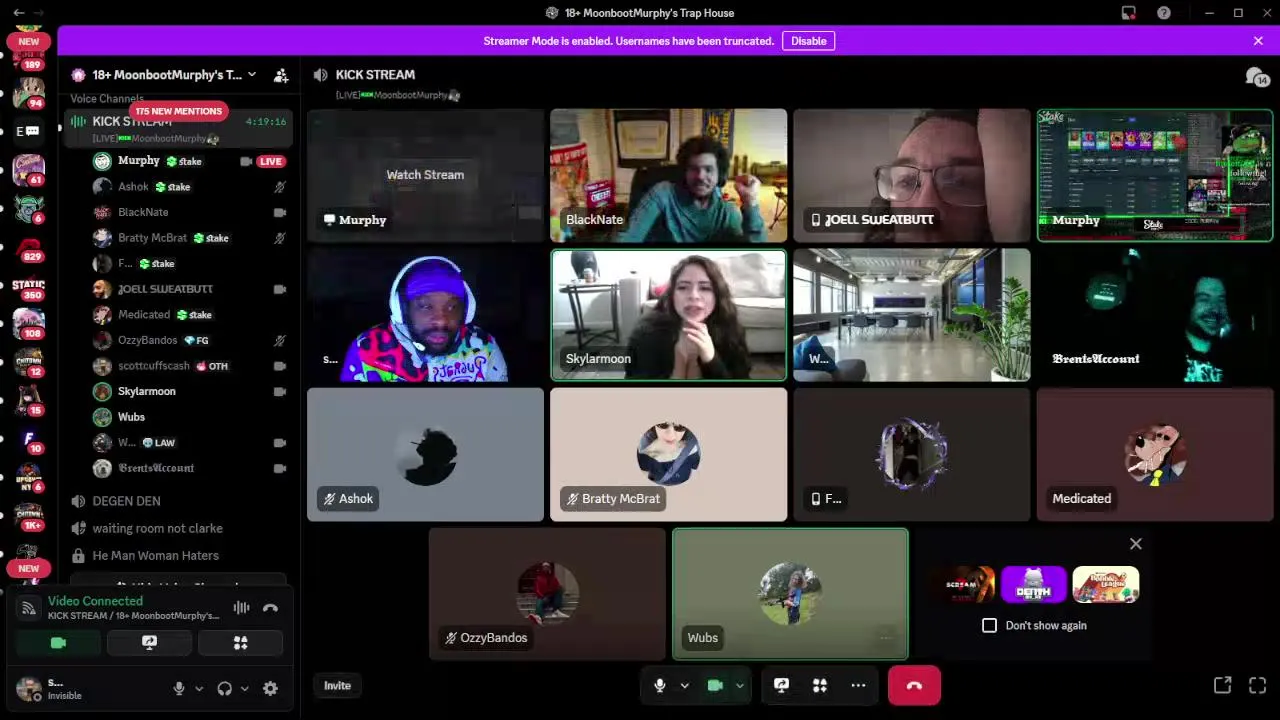This screenshot has height=720, width=1280.
Task: Launch the Scream activity thumbnail
Action: [964, 584]
